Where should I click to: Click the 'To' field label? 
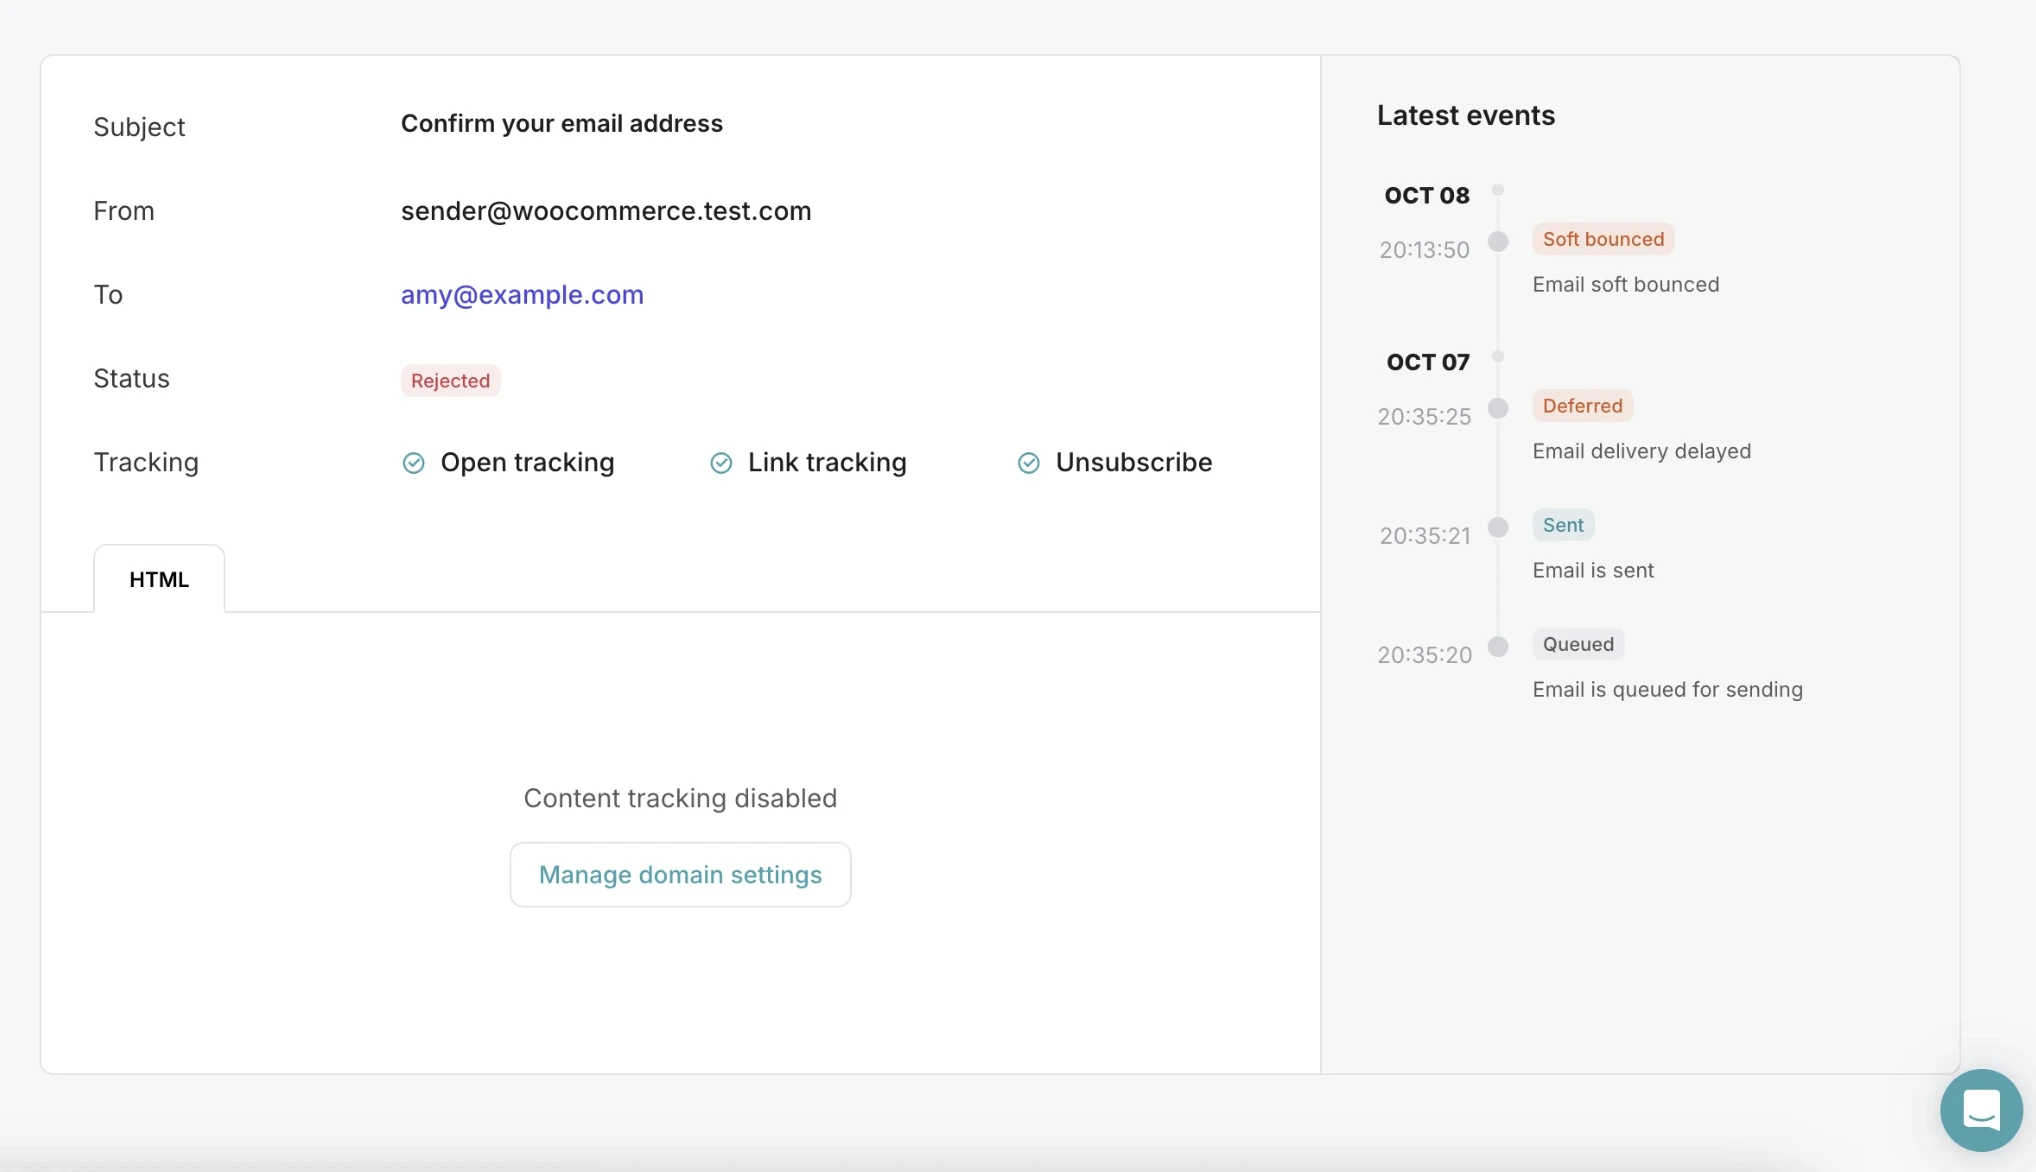[108, 295]
